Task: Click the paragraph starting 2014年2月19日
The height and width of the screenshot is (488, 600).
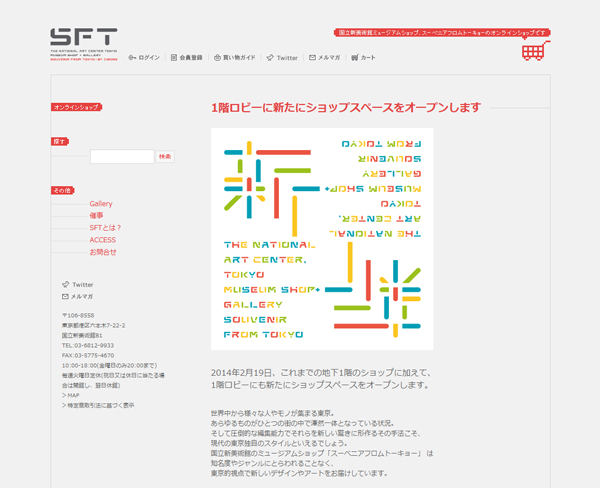Action: 321,379
